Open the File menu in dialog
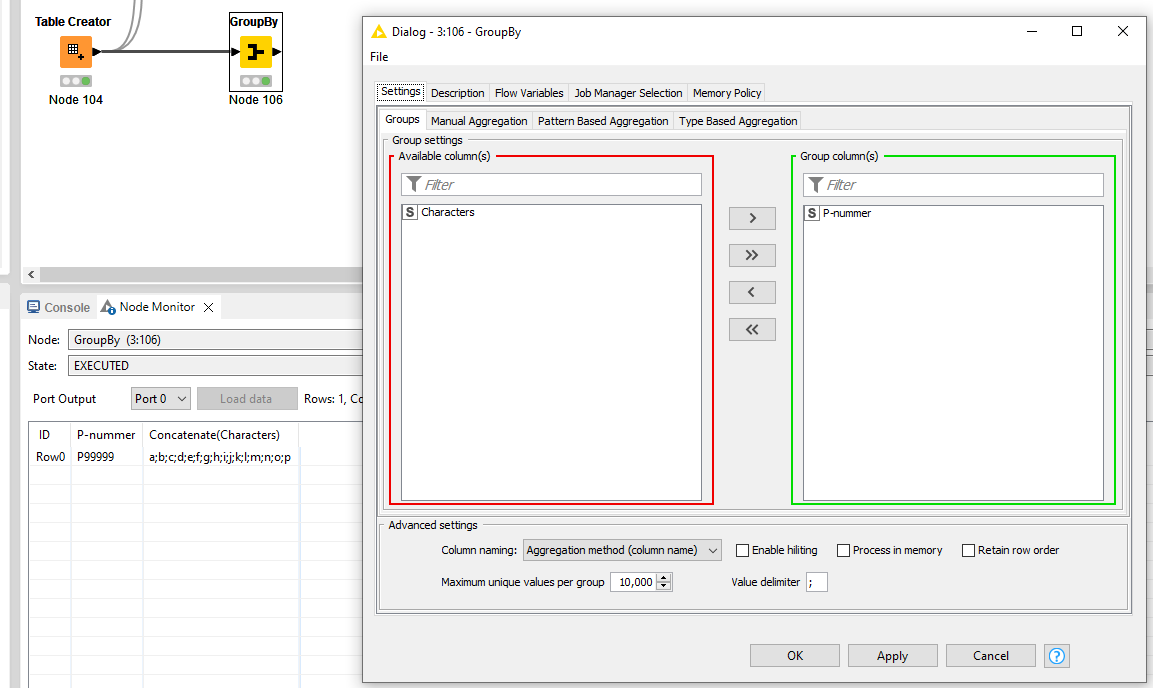Image resolution: width=1153 pixels, height=688 pixels. (x=379, y=57)
